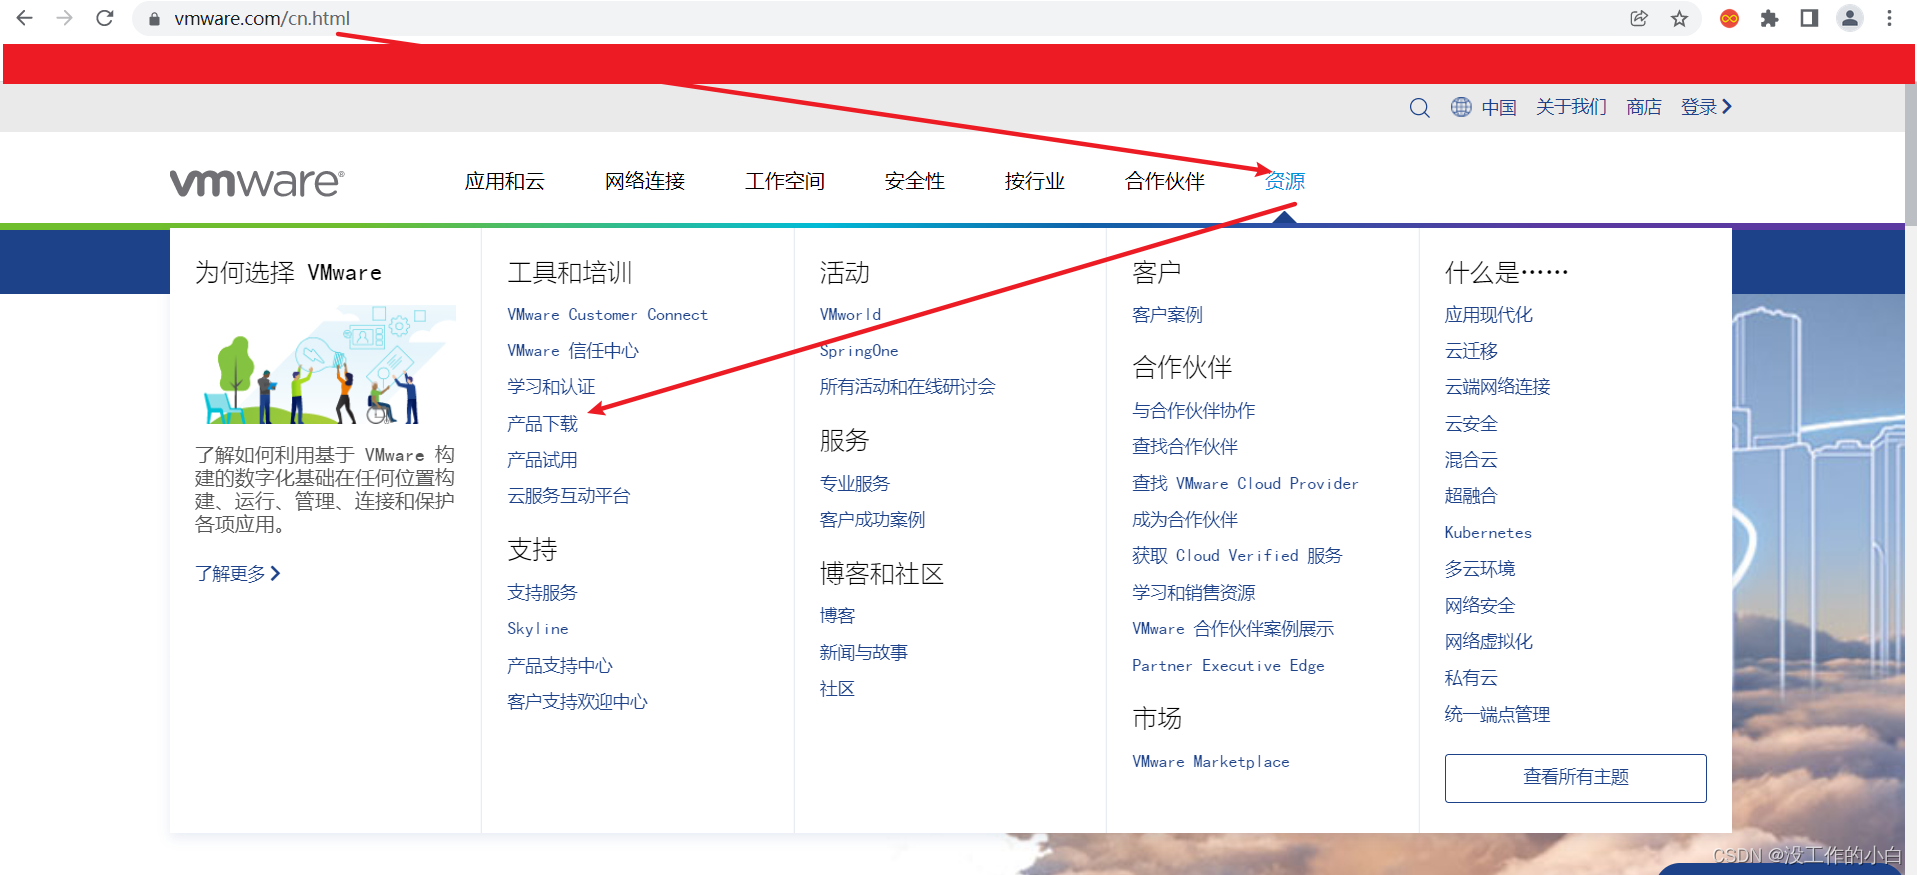Open the orange browser extension icon
The image size is (1917, 875).
1729,18
